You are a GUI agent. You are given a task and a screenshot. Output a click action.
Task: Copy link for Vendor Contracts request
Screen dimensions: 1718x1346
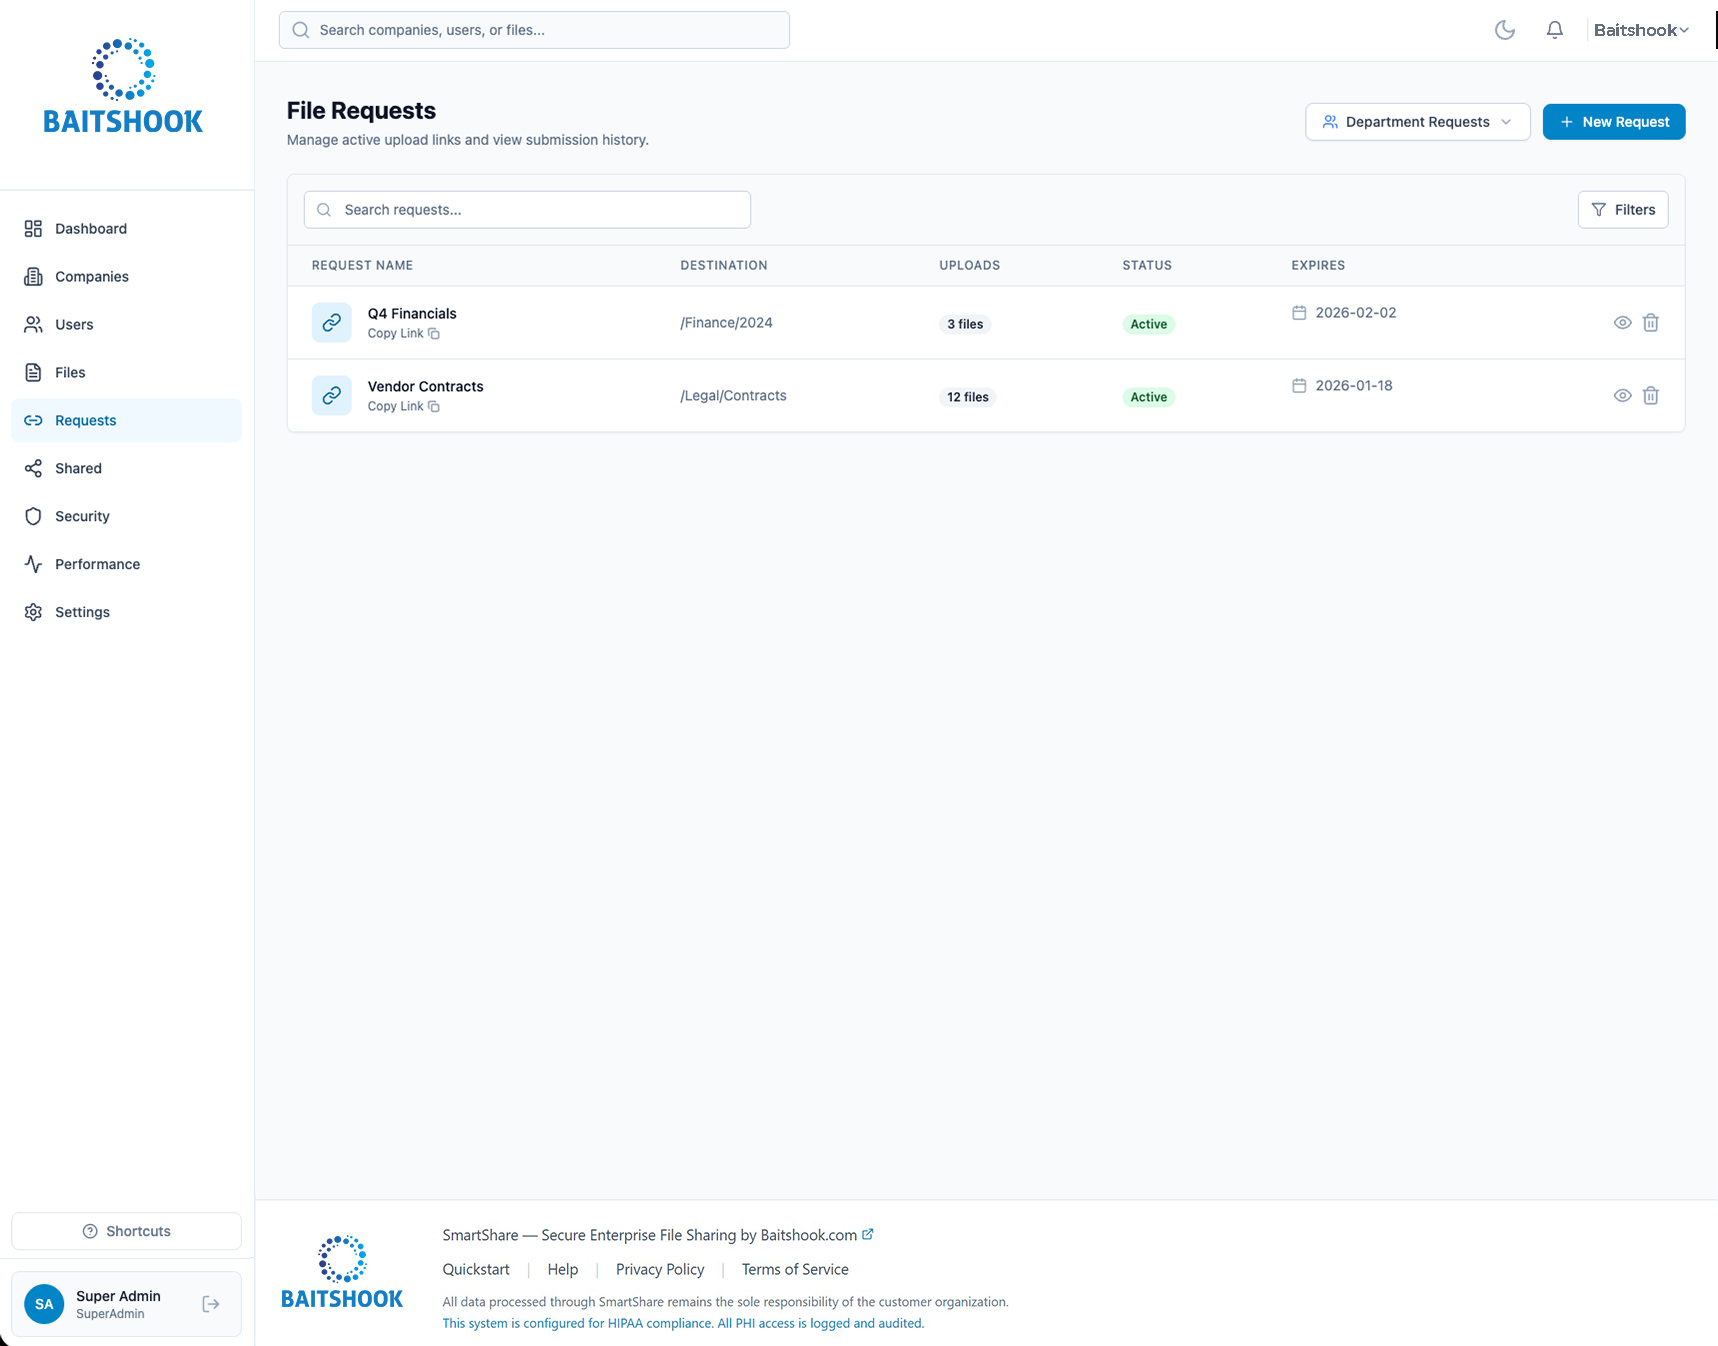point(403,407)
